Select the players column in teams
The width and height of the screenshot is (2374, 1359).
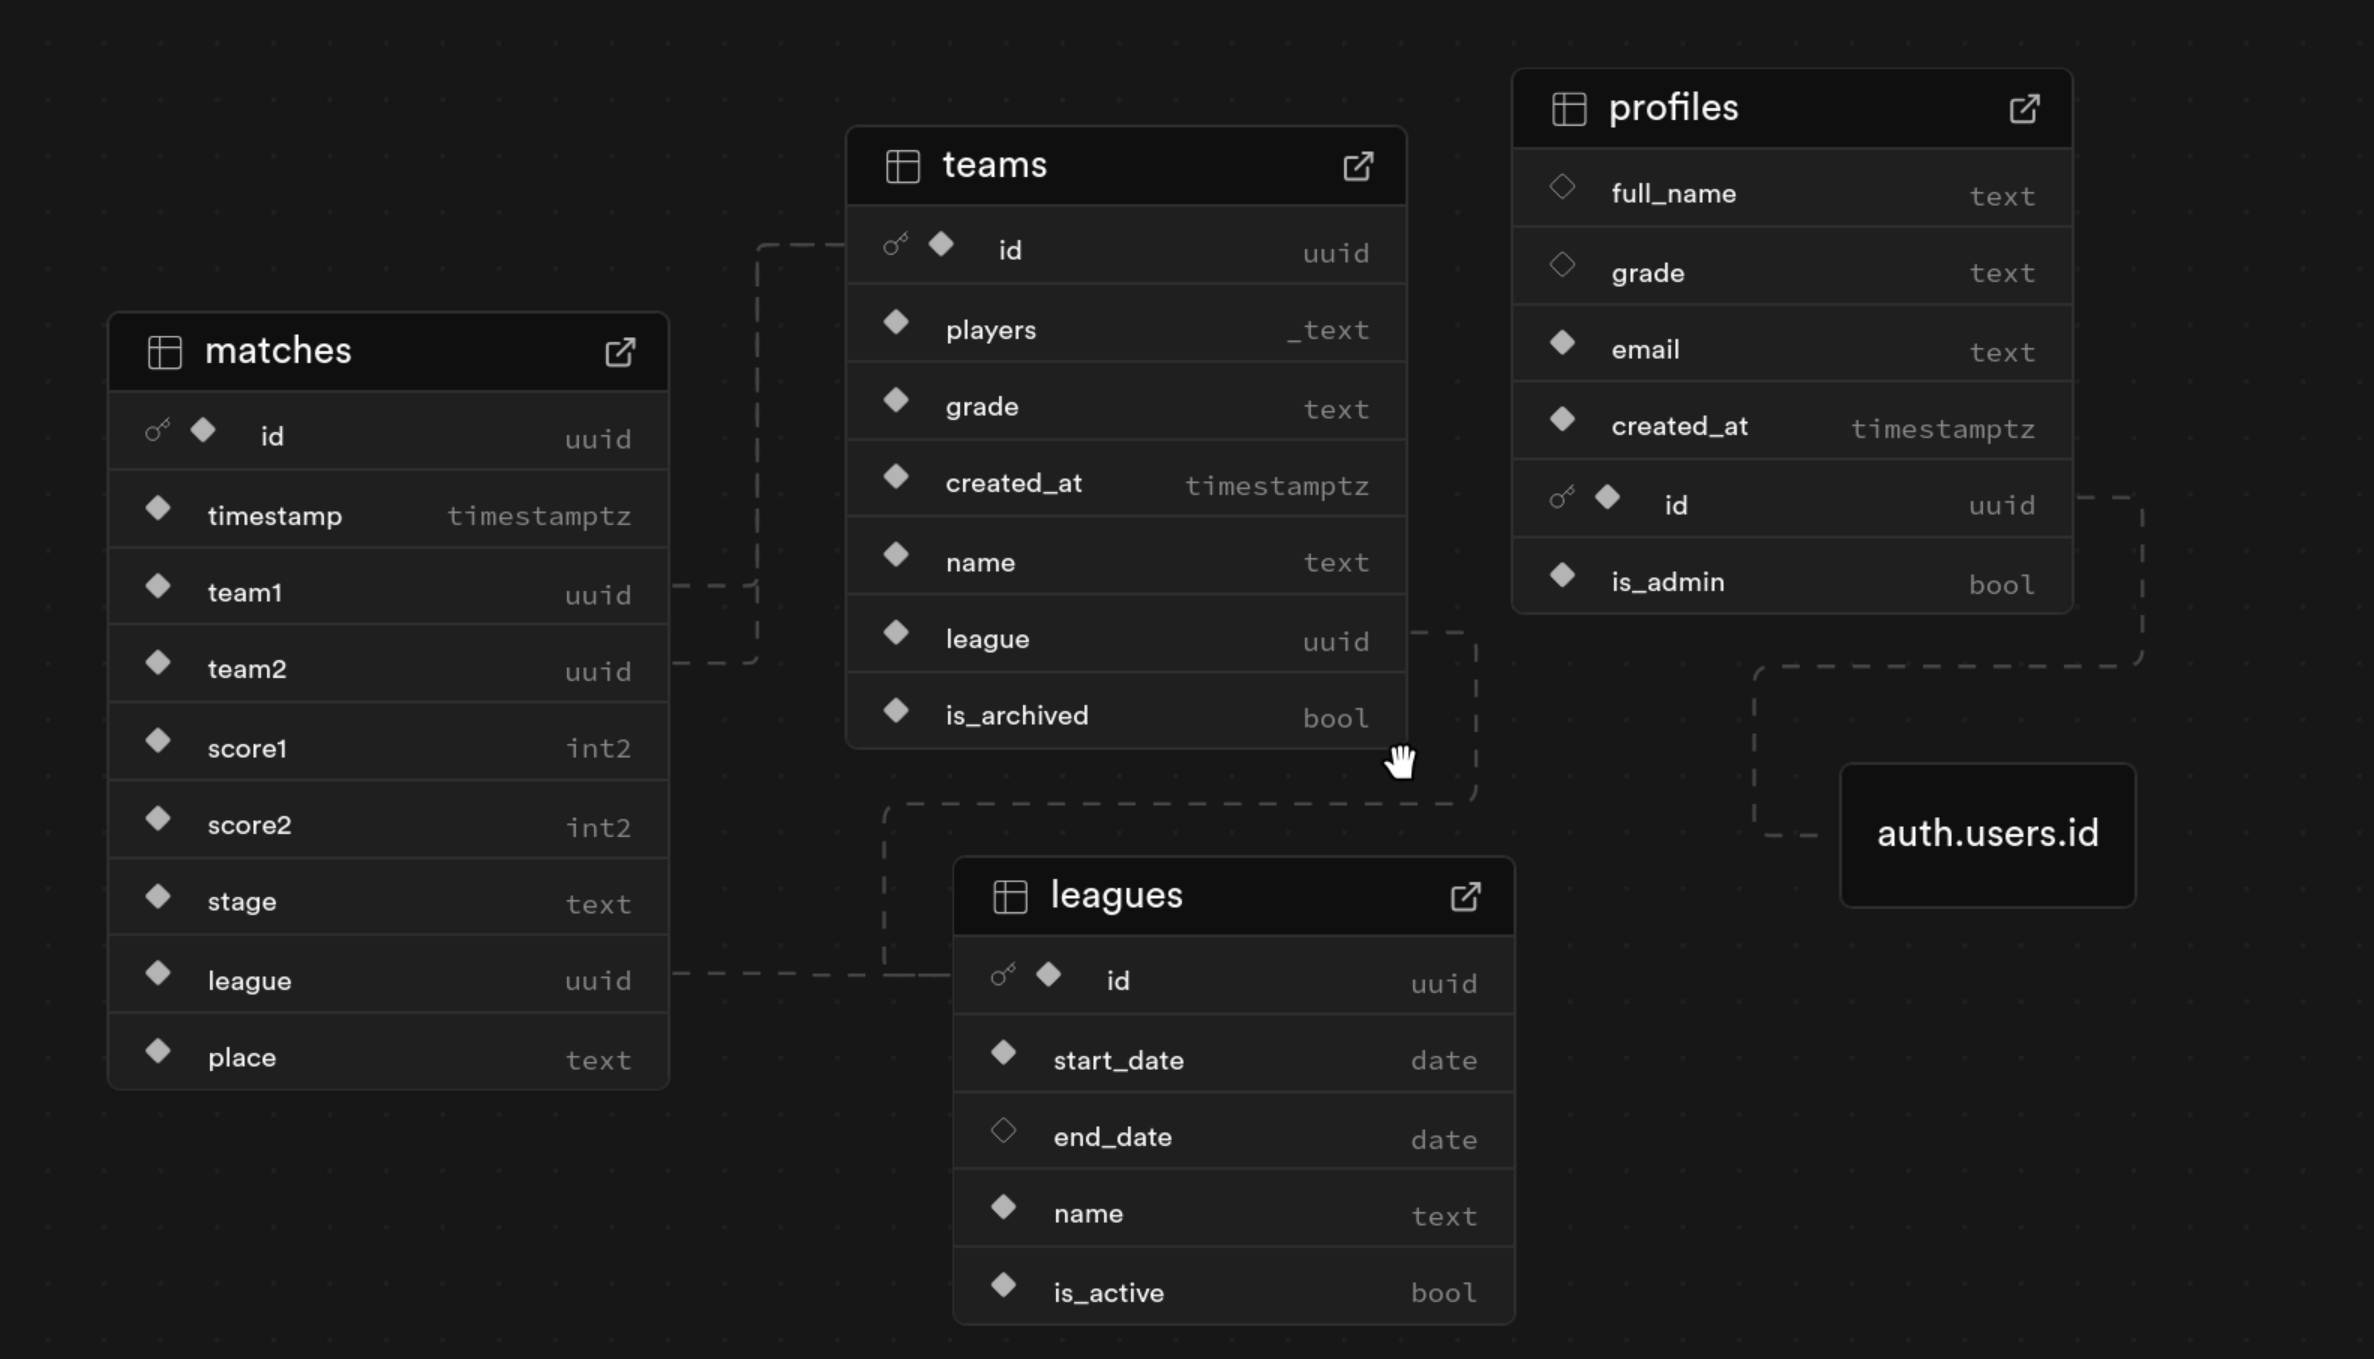coord(990,330)
